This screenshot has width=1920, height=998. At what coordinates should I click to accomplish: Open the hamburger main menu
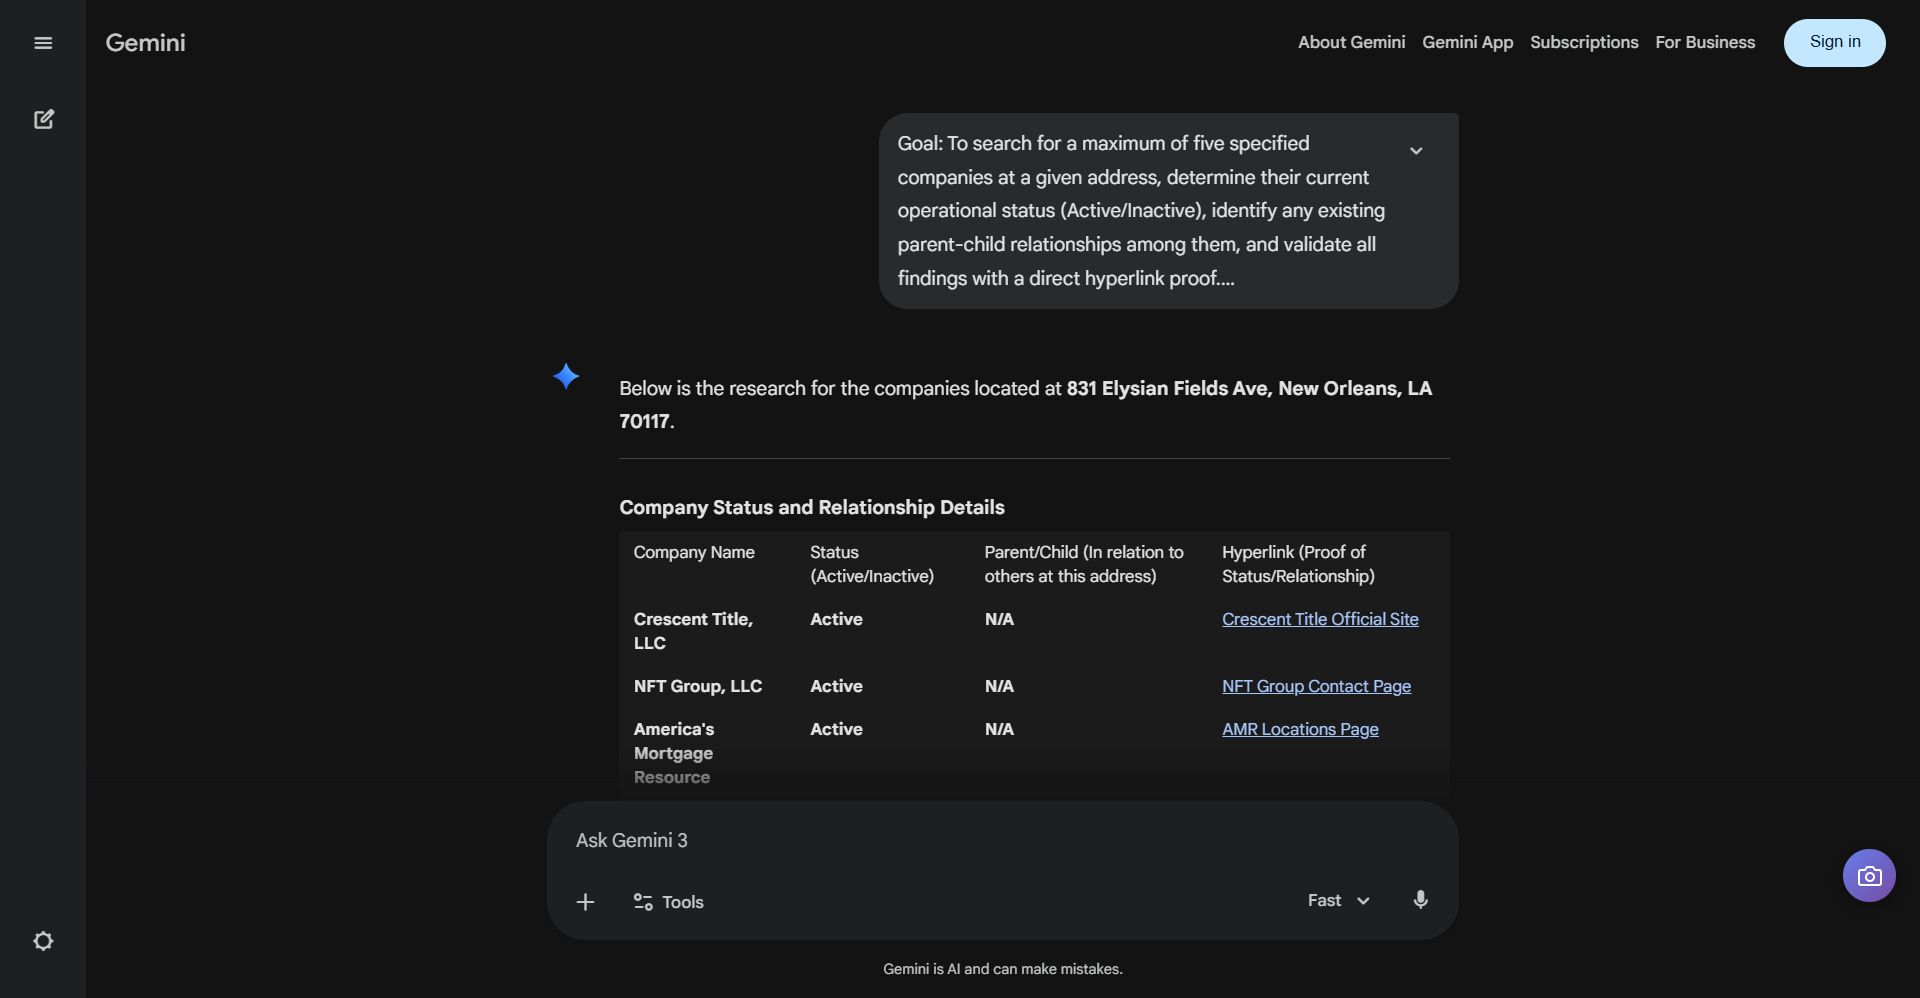pos(43,43)
